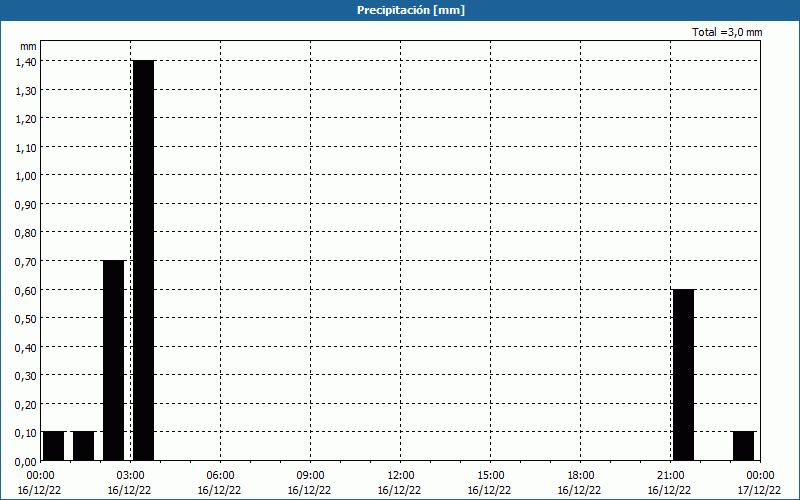Click the 18:00 x-axis time label
The height and width of the screenshot is (500, 800).
tap(581, 476)
